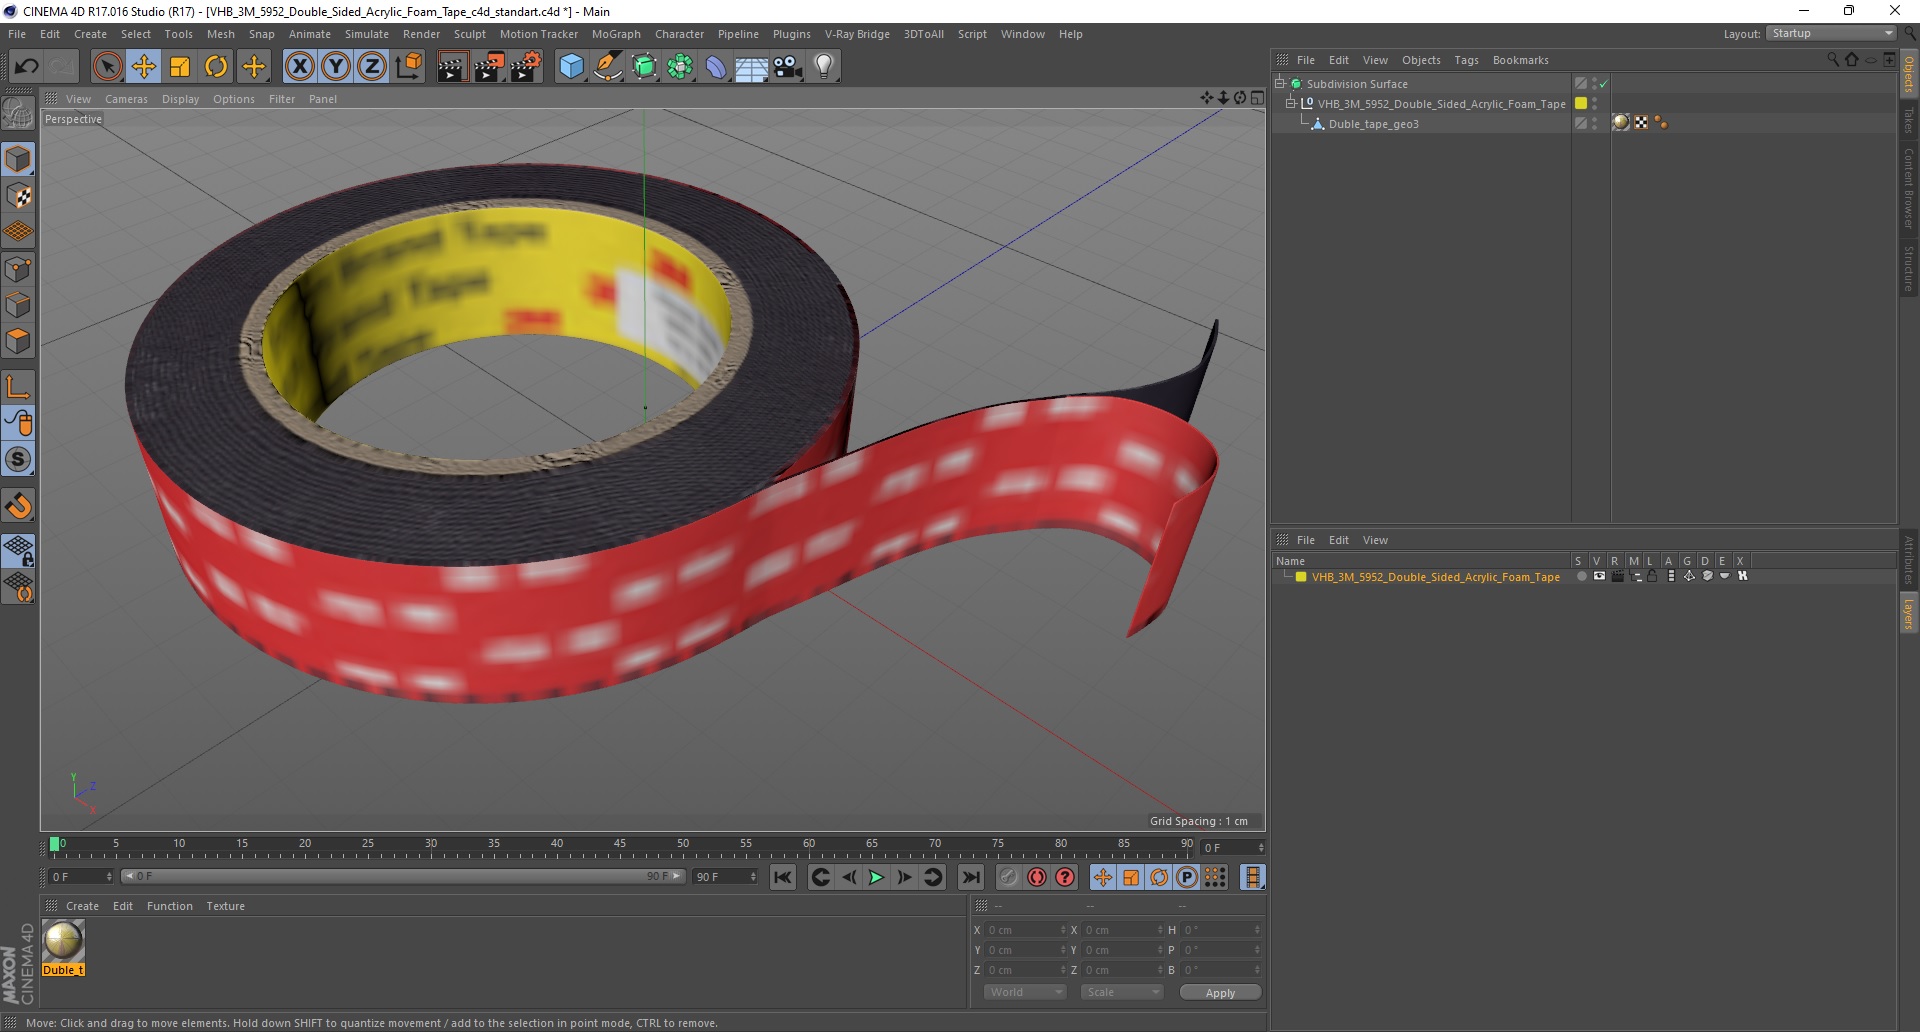This screenshot has width=1920, height=1032.
Task: Add a Camera object
Action: click(788, 67)
